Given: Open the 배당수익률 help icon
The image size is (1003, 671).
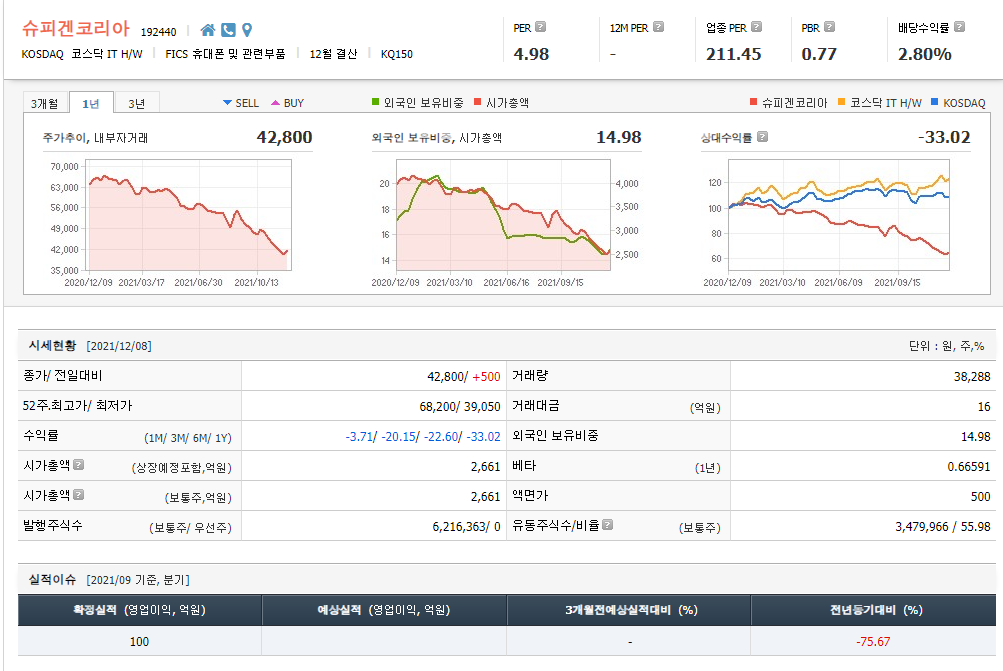Looking at the screenshot, I should pyautogui.click(x=959, y=27).
